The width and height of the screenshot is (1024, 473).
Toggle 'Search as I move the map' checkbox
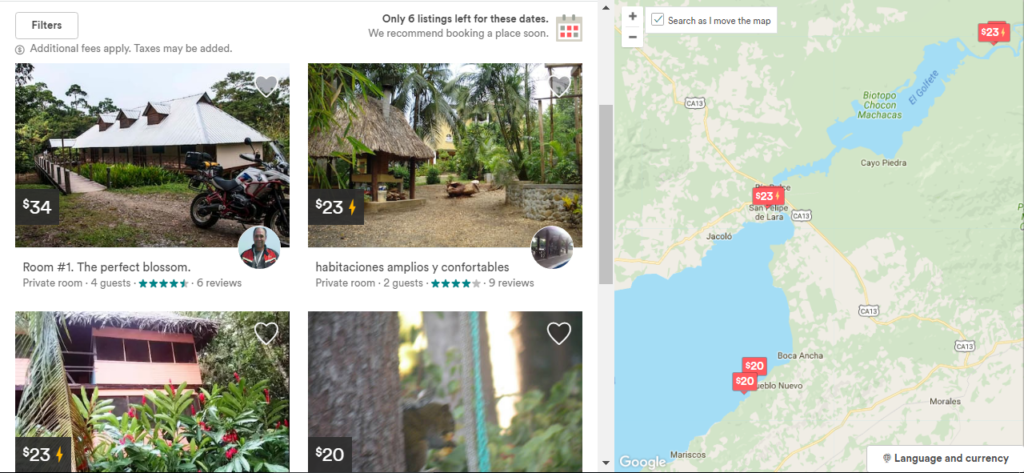658,20
